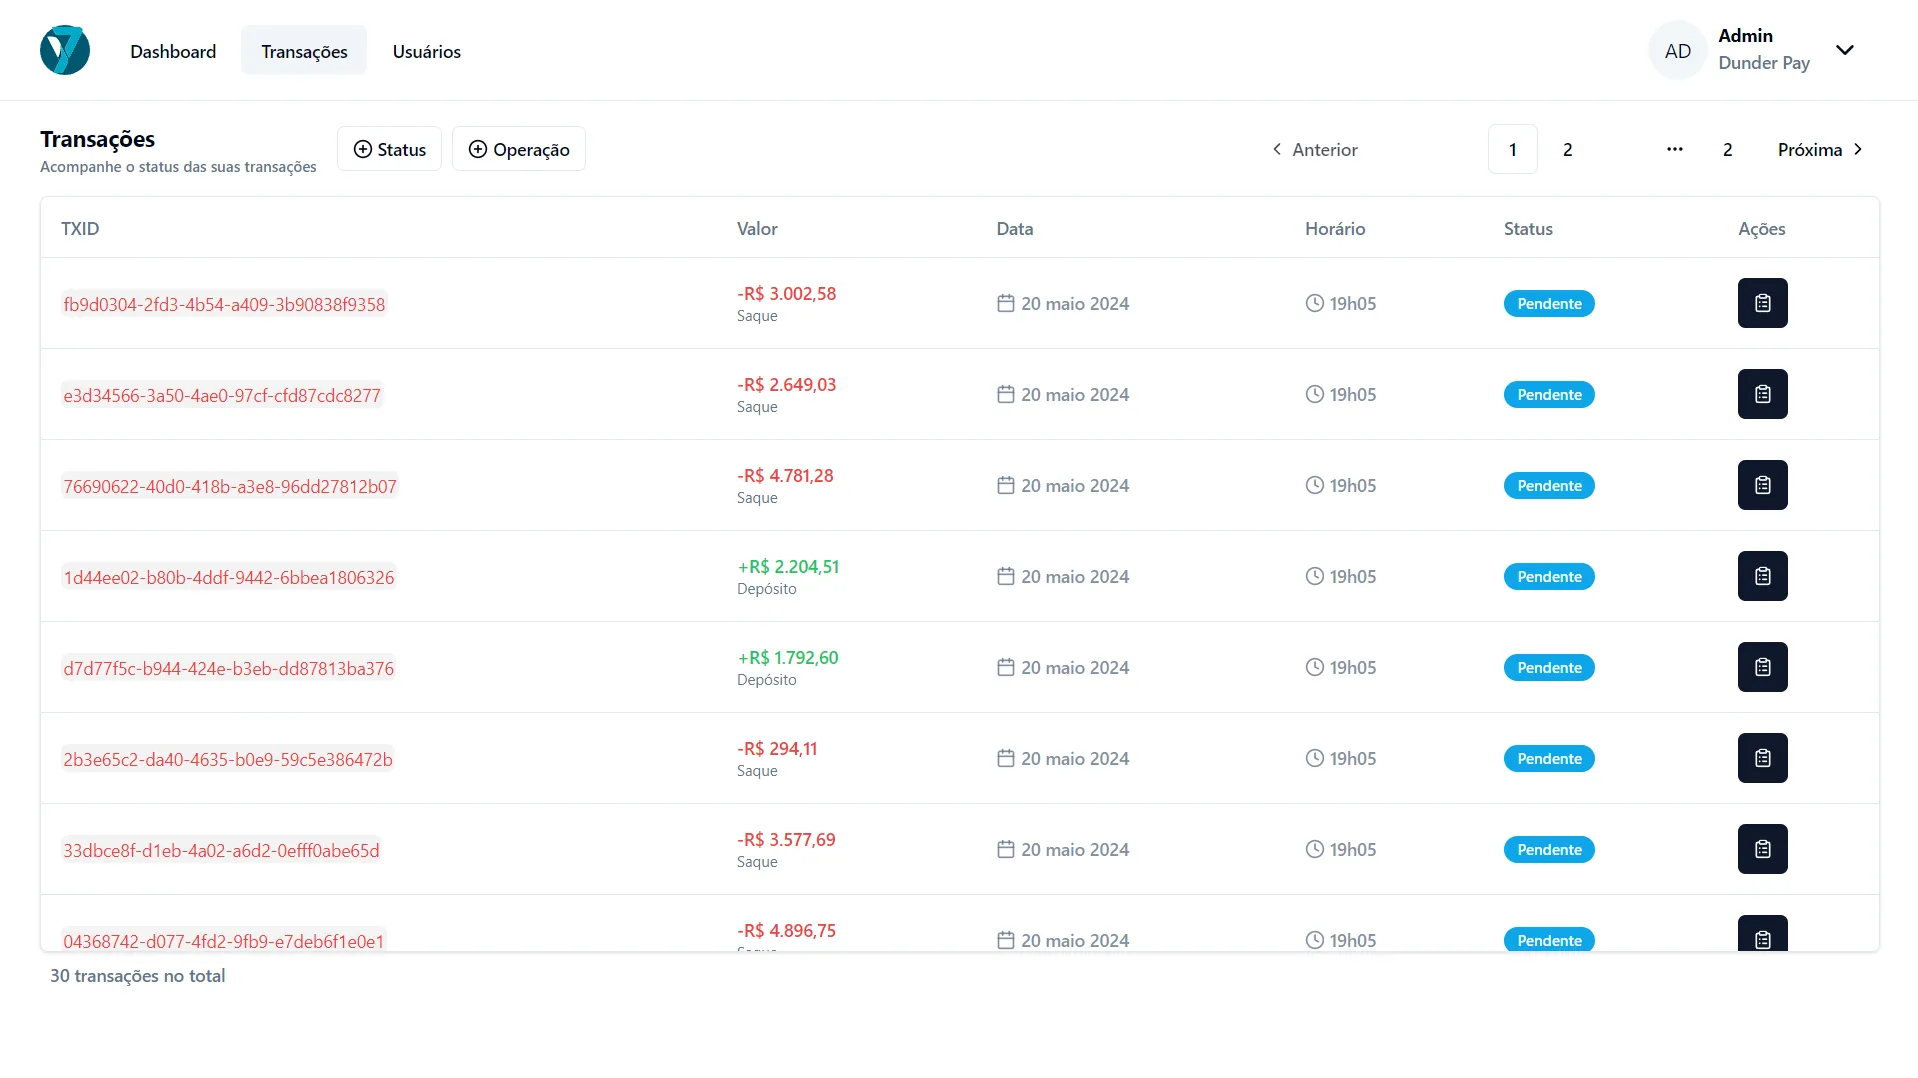Open details for transaction 76690622
1918x1078 pixels.
tap(1762, 485)
